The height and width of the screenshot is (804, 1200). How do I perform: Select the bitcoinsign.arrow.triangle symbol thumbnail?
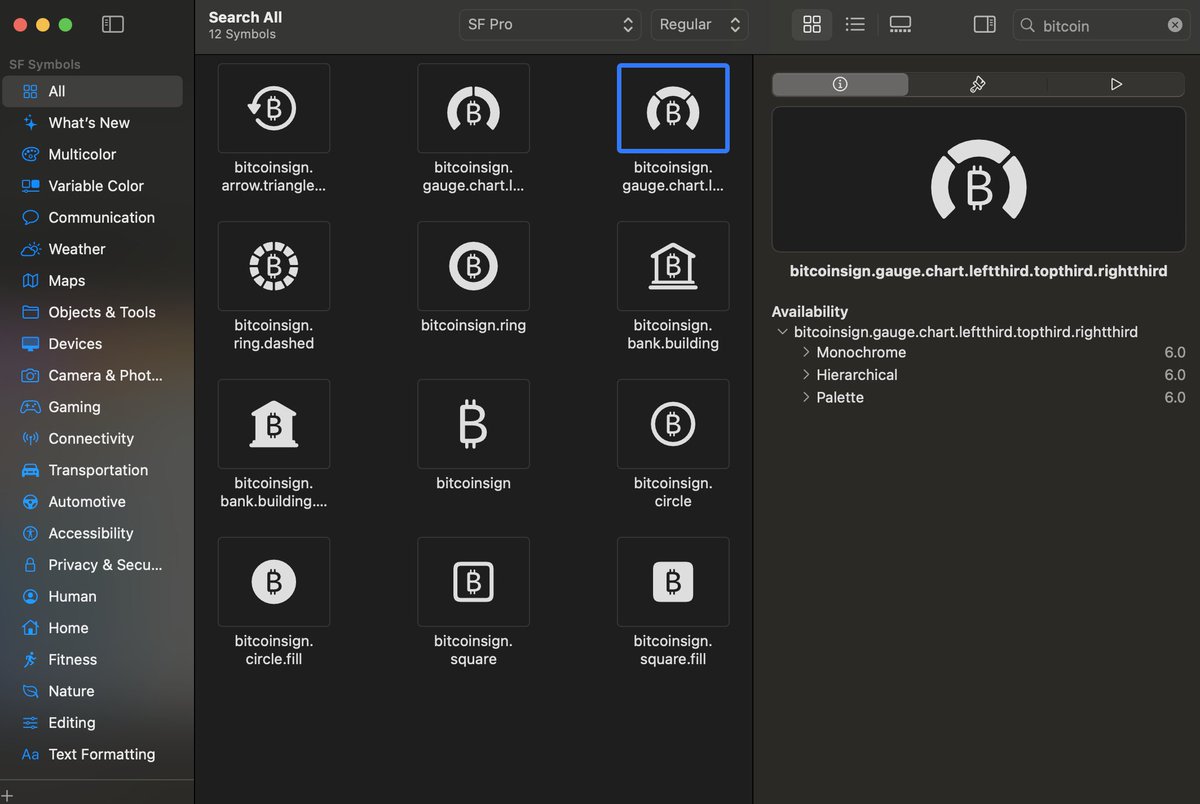pyautogui.click(x=273, y=108)
